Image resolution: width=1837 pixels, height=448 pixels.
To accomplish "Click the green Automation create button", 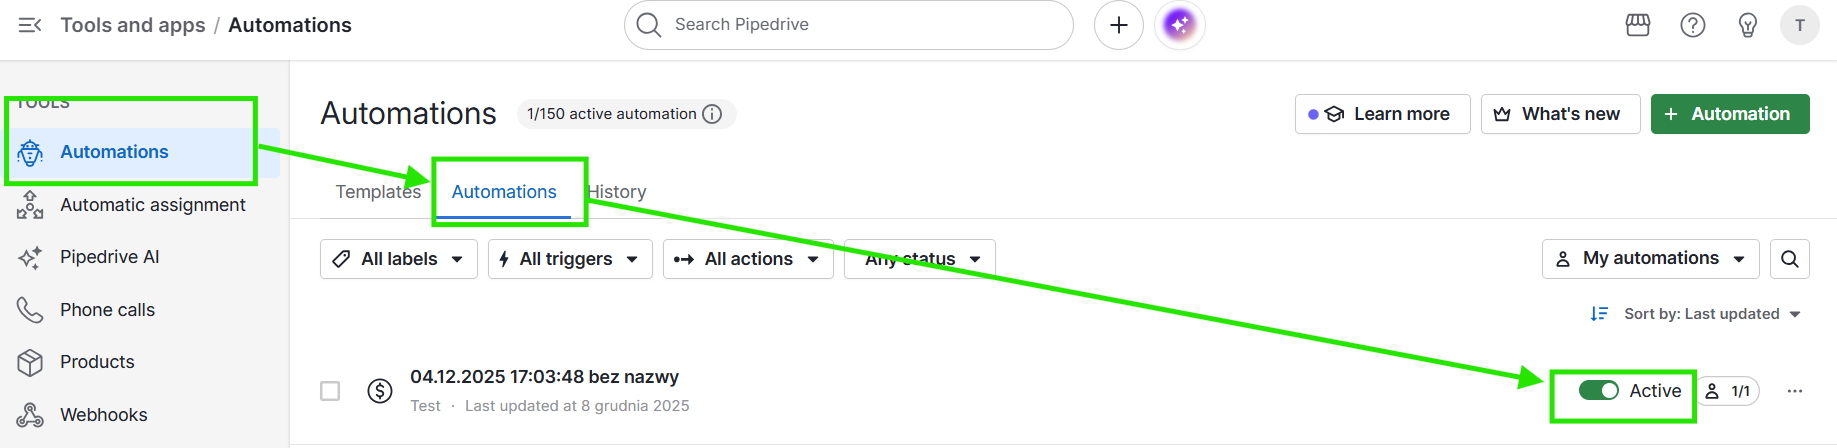I will (x=1729, y=114).
